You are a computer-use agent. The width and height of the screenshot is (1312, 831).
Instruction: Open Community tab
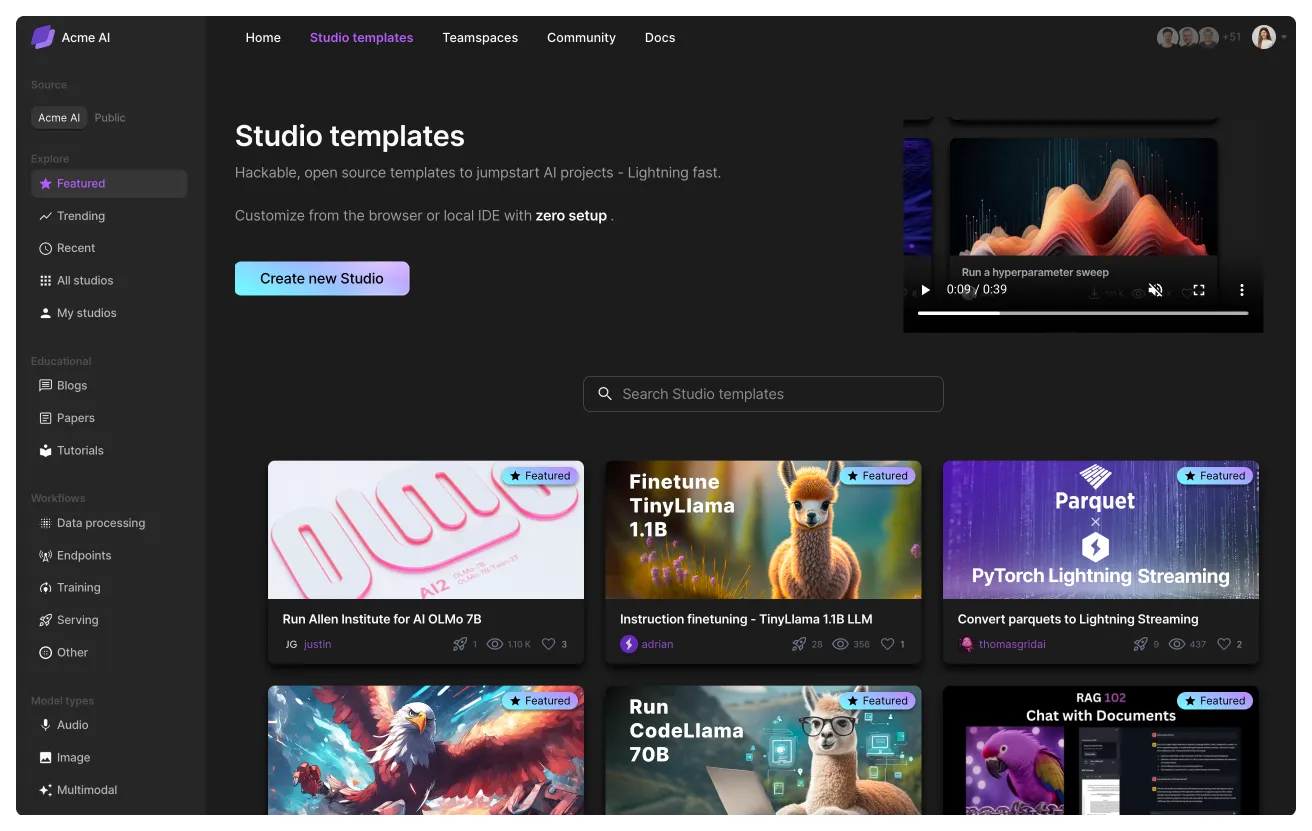(581, 38)
